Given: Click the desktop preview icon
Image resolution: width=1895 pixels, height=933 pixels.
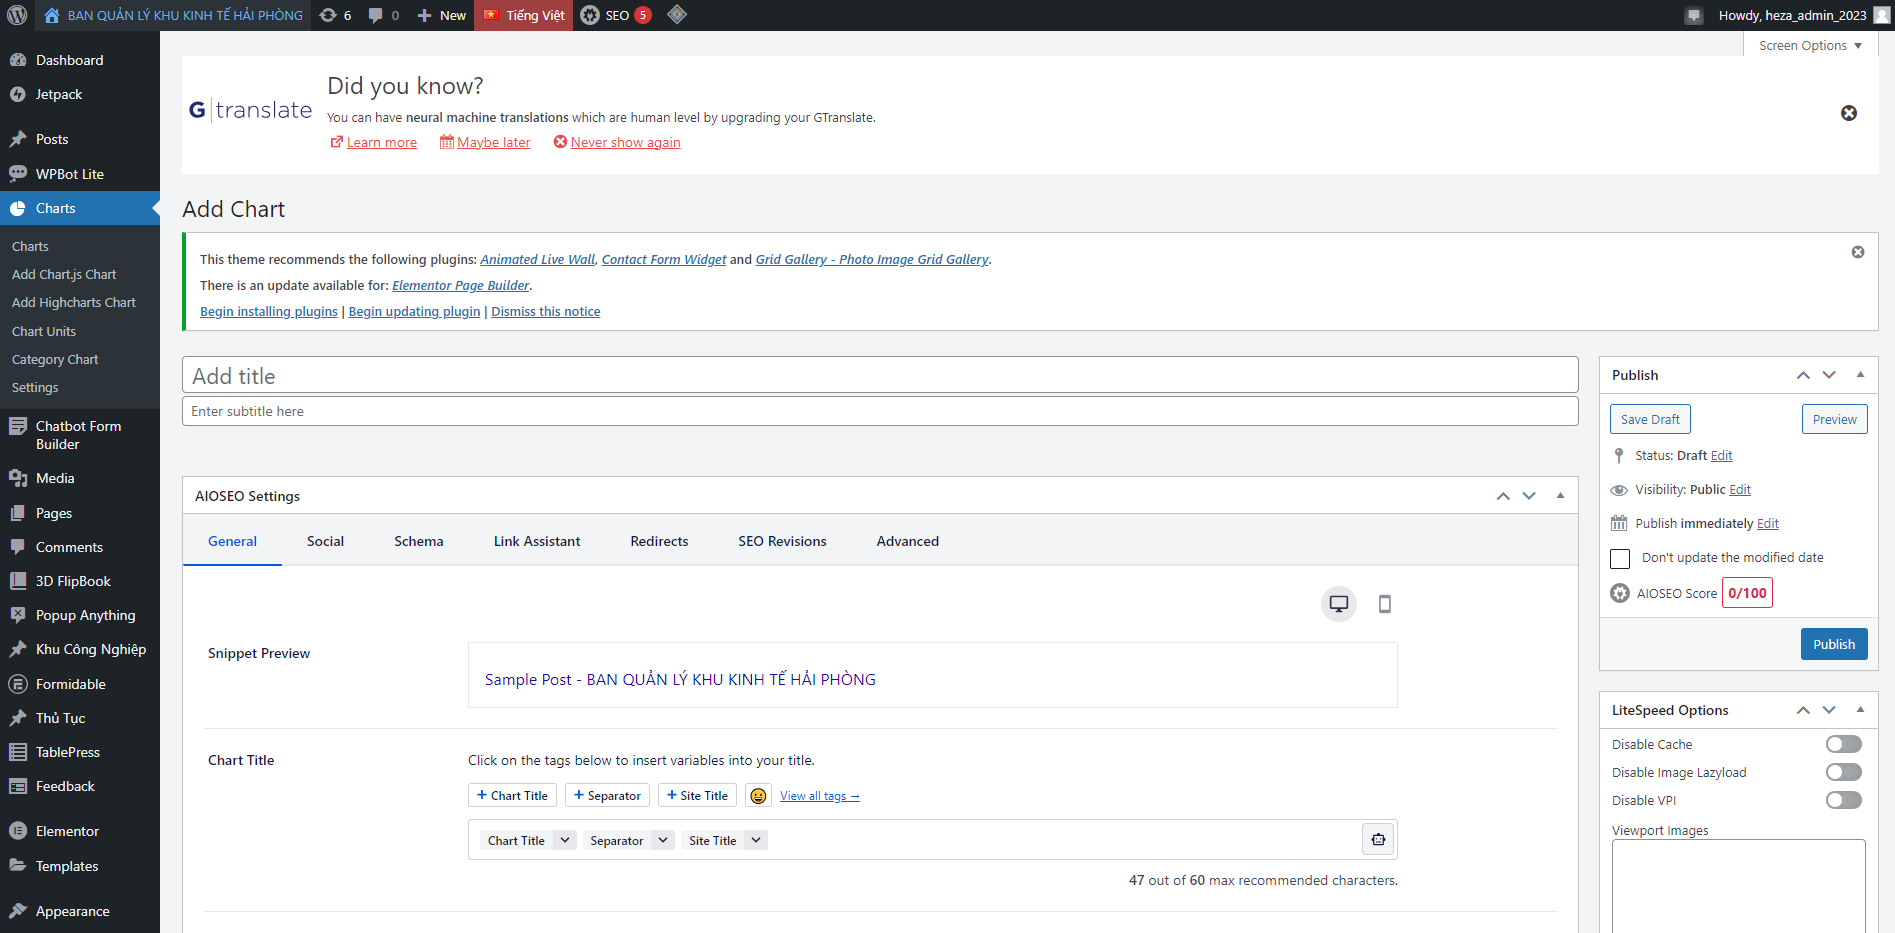Looking at the screenshot, I should [1338, 604].
